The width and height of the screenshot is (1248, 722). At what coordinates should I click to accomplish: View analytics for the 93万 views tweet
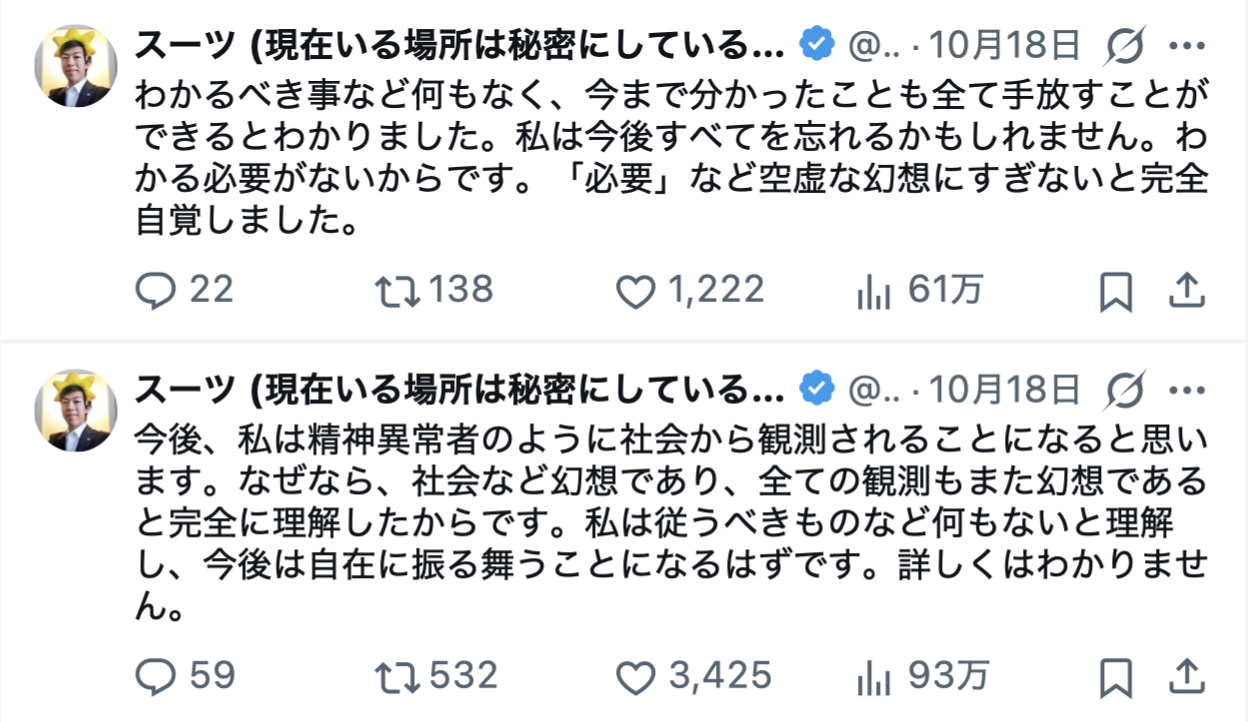[873, 678]
